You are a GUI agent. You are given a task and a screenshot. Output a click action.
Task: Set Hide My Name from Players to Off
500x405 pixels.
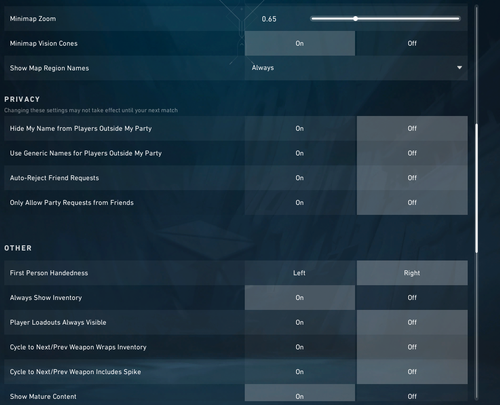tap(412, 129)
